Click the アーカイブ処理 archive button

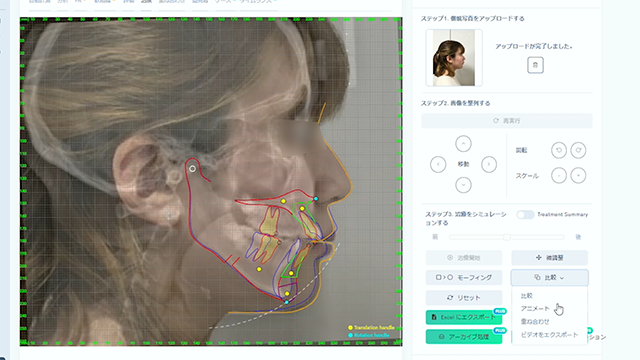(464, 337)
